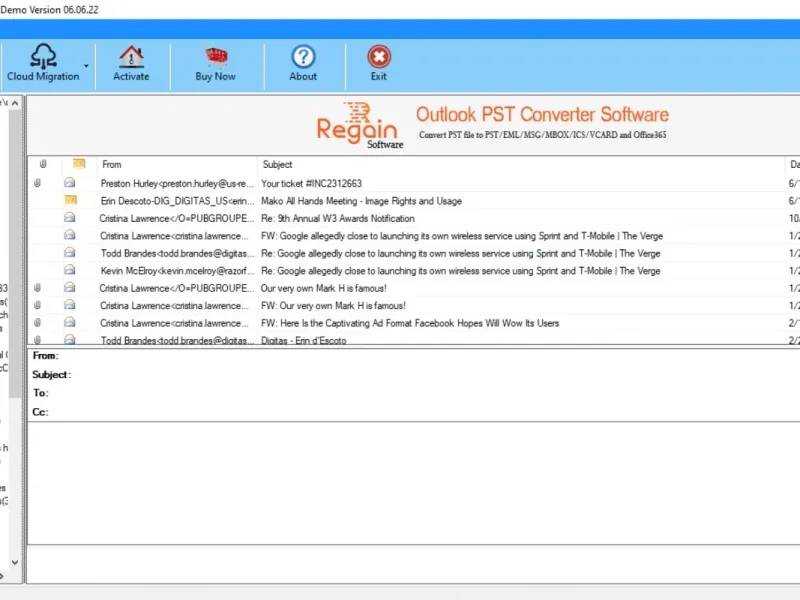Click up arrow of folder panel scrollbar
800x600 pixels.
point(15,103)
